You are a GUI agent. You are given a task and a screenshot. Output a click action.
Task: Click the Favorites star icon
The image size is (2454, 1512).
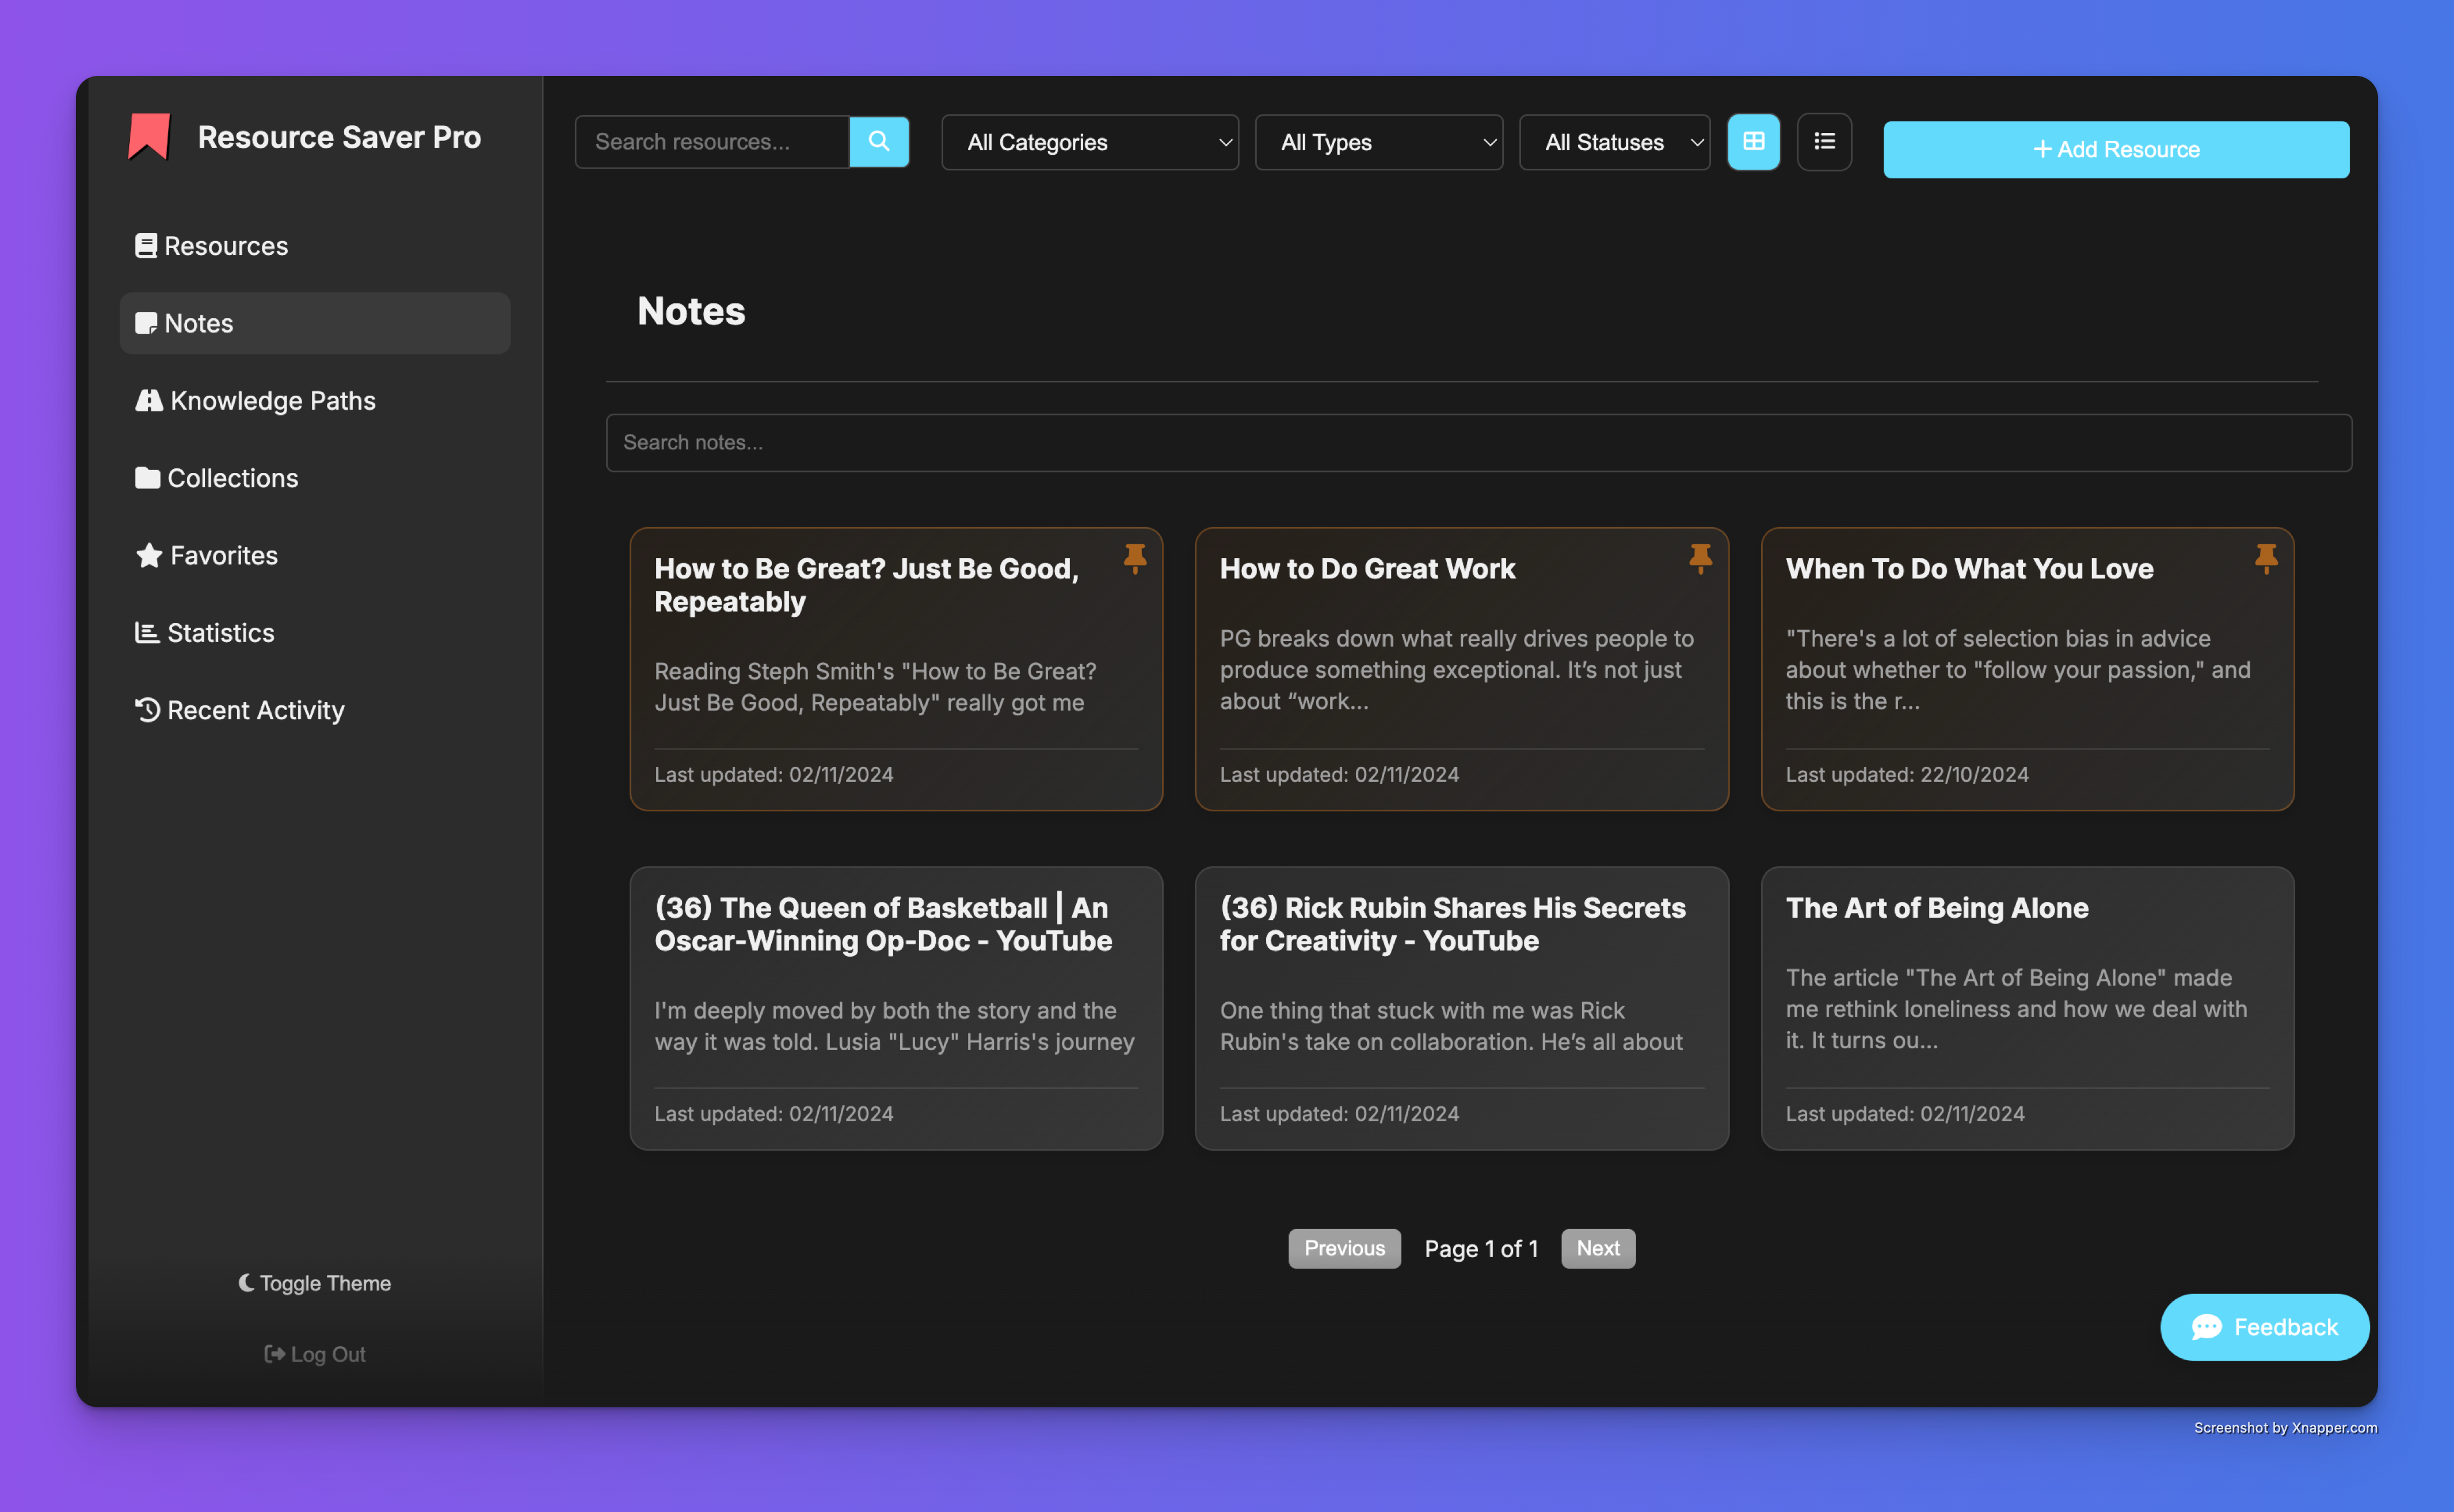click(149, 555)
